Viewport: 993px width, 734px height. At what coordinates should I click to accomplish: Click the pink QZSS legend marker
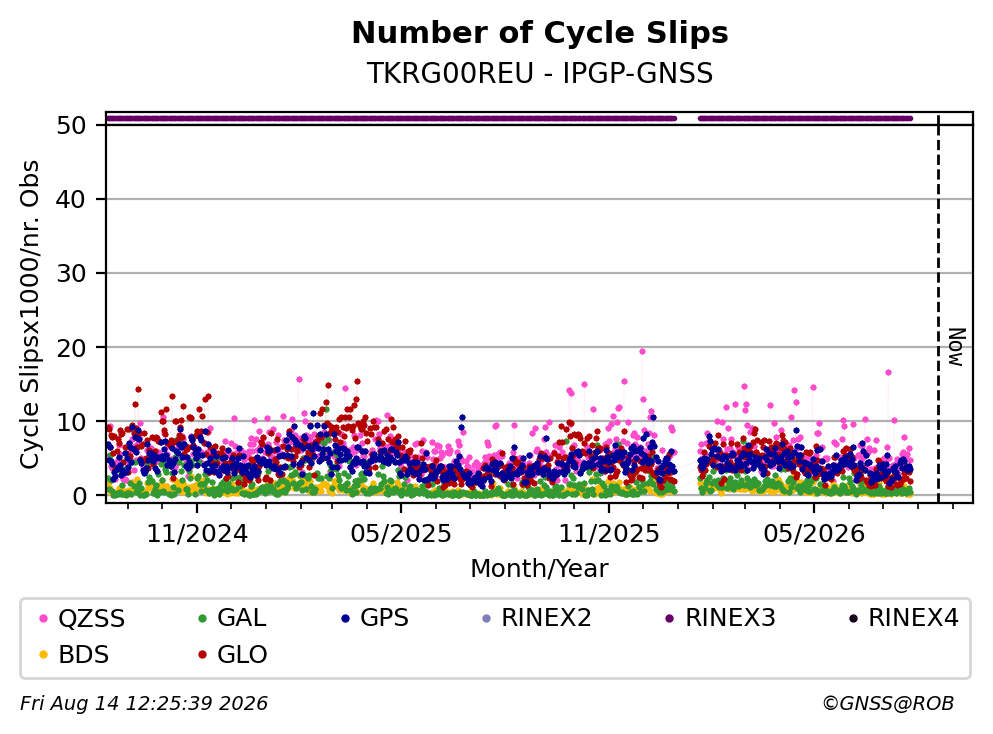pyautogui.click(x=43, y=619)
